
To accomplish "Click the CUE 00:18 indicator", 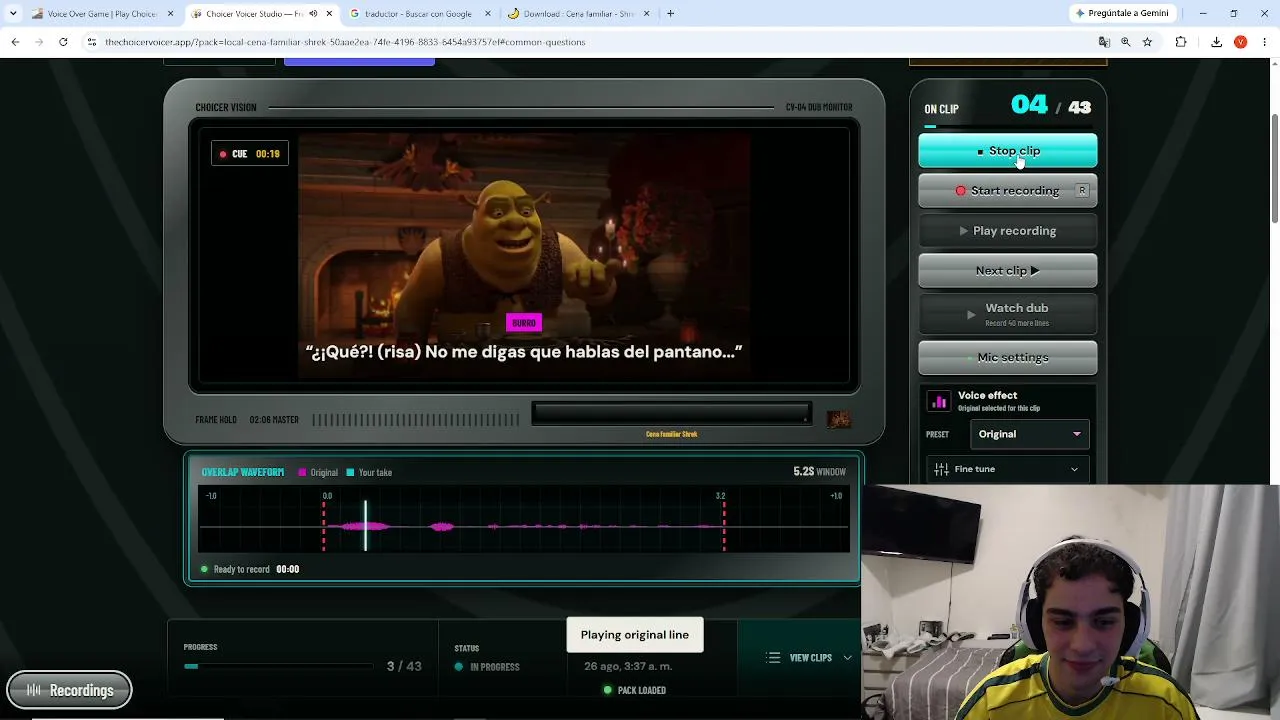I will (x=250, y=154).
